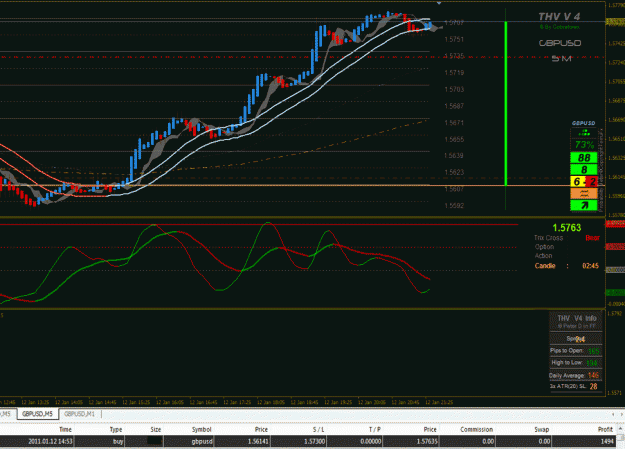Click the Trix Cross label

(x=548, y=238)
